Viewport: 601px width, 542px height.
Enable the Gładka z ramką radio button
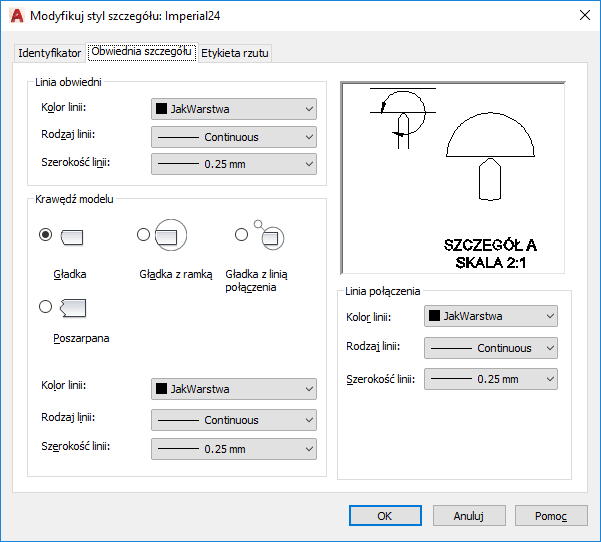tap(143, 234)
